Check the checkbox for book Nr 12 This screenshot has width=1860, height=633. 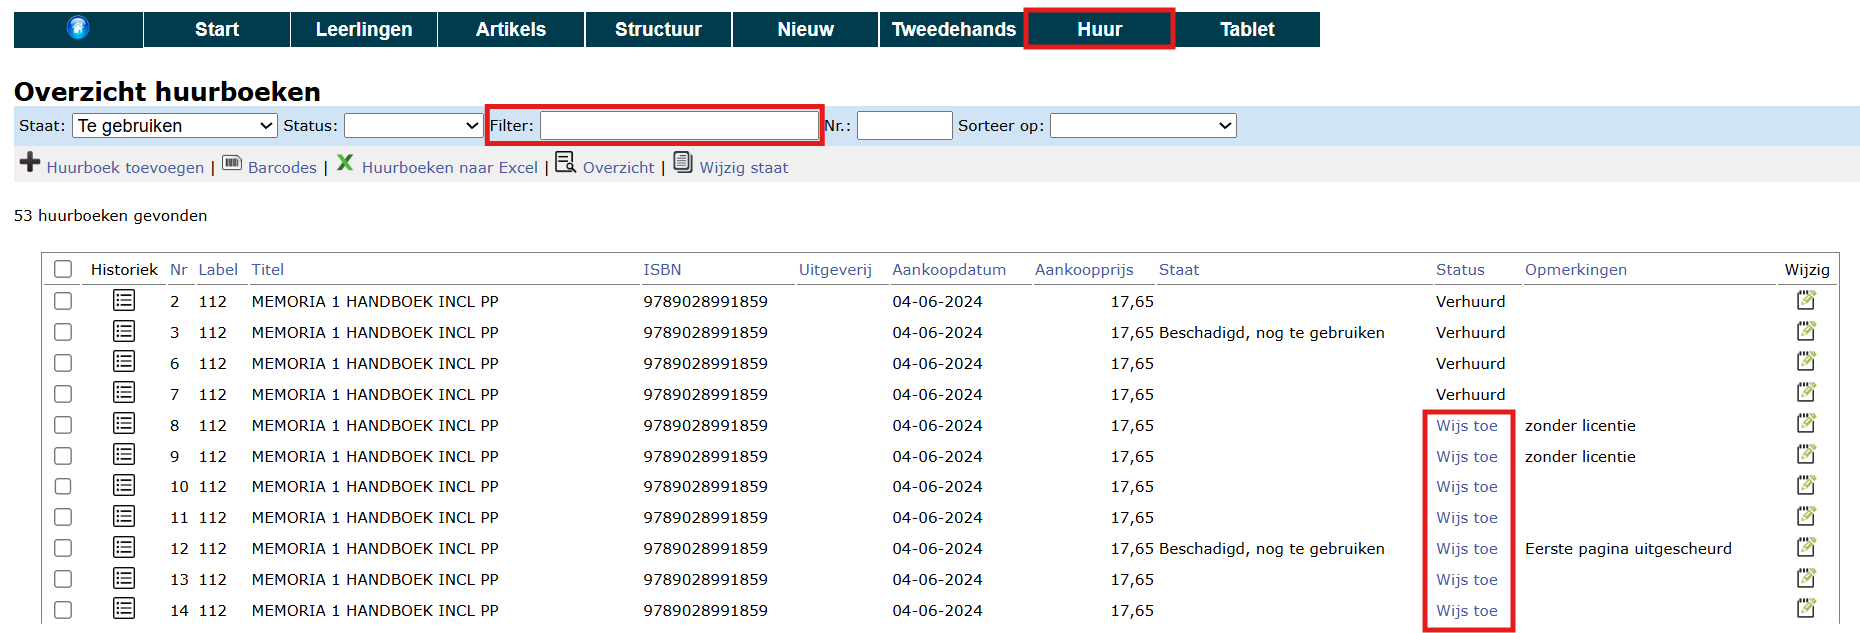click(63, 548)
